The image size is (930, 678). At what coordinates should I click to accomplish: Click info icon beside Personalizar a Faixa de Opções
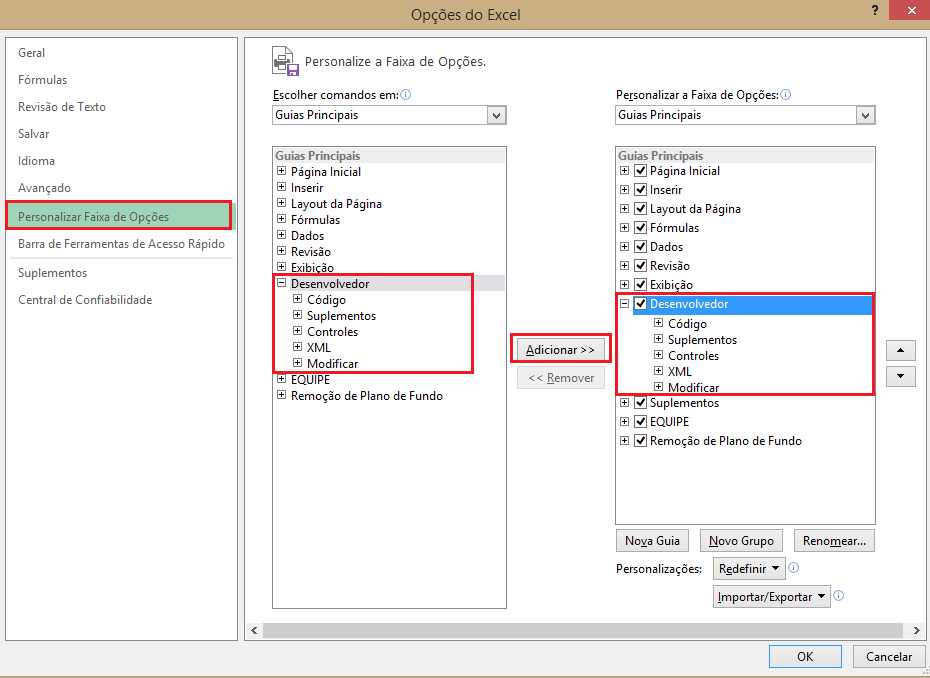pyautogui.click(x=785, y=95)
